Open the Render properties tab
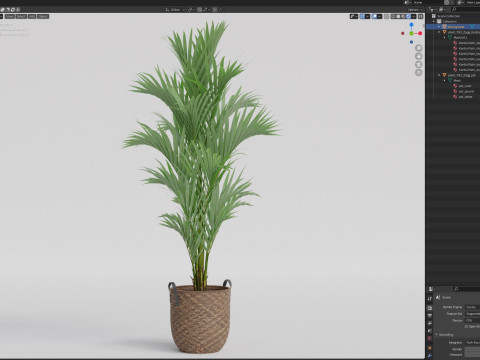 click(430, 308)
